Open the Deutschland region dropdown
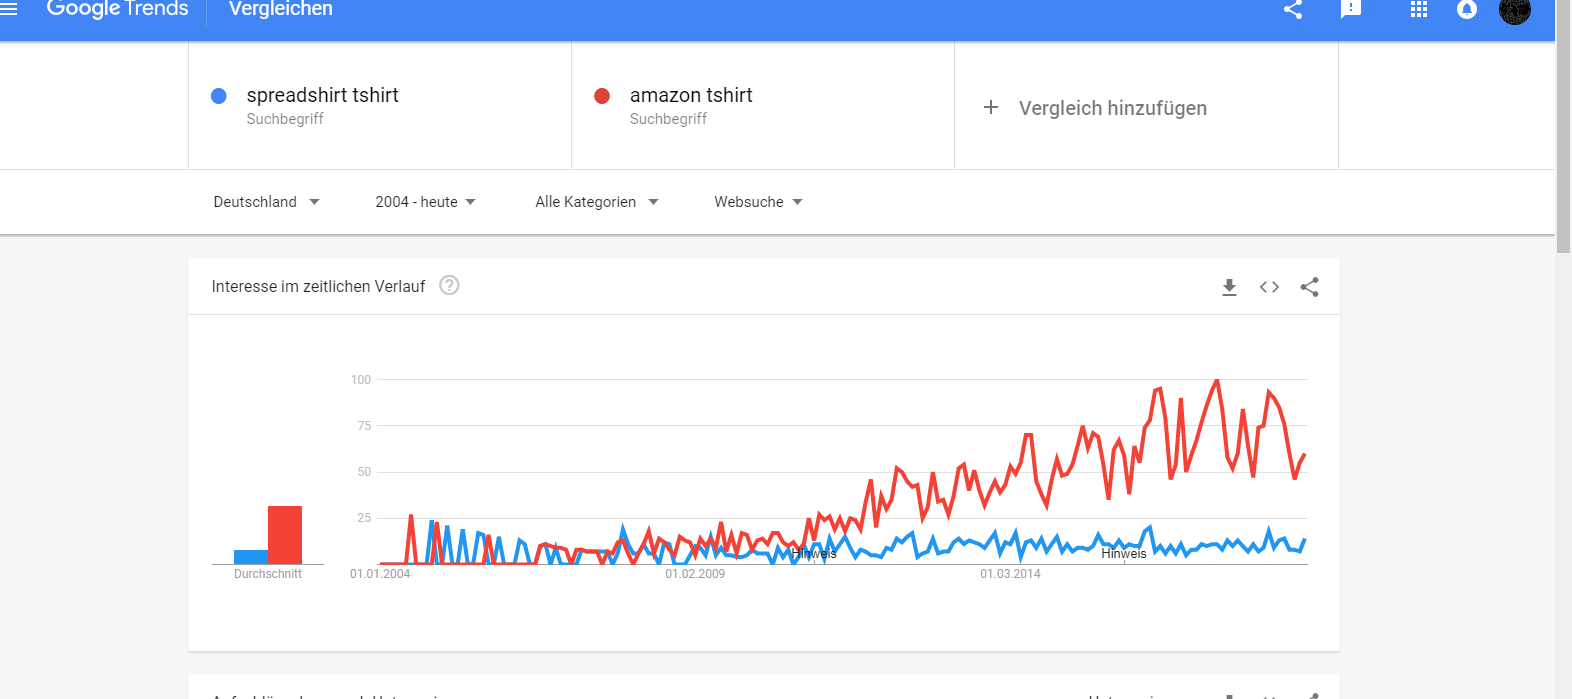This screenshot has height=699, width=1572. click(266, 202)
